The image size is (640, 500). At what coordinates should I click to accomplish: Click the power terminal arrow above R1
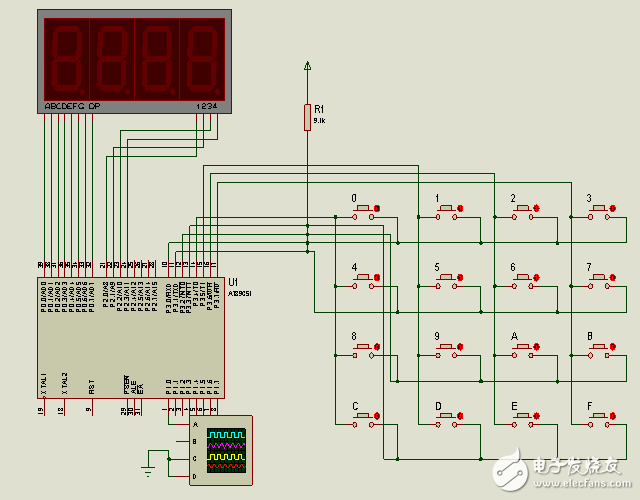(x=308, y=67)
